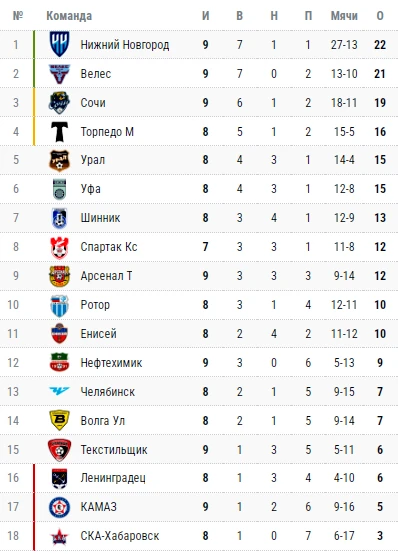398x557 pixels.
Task: Click the Спартак Кс club emblem
Action: [x=59, y=248]
